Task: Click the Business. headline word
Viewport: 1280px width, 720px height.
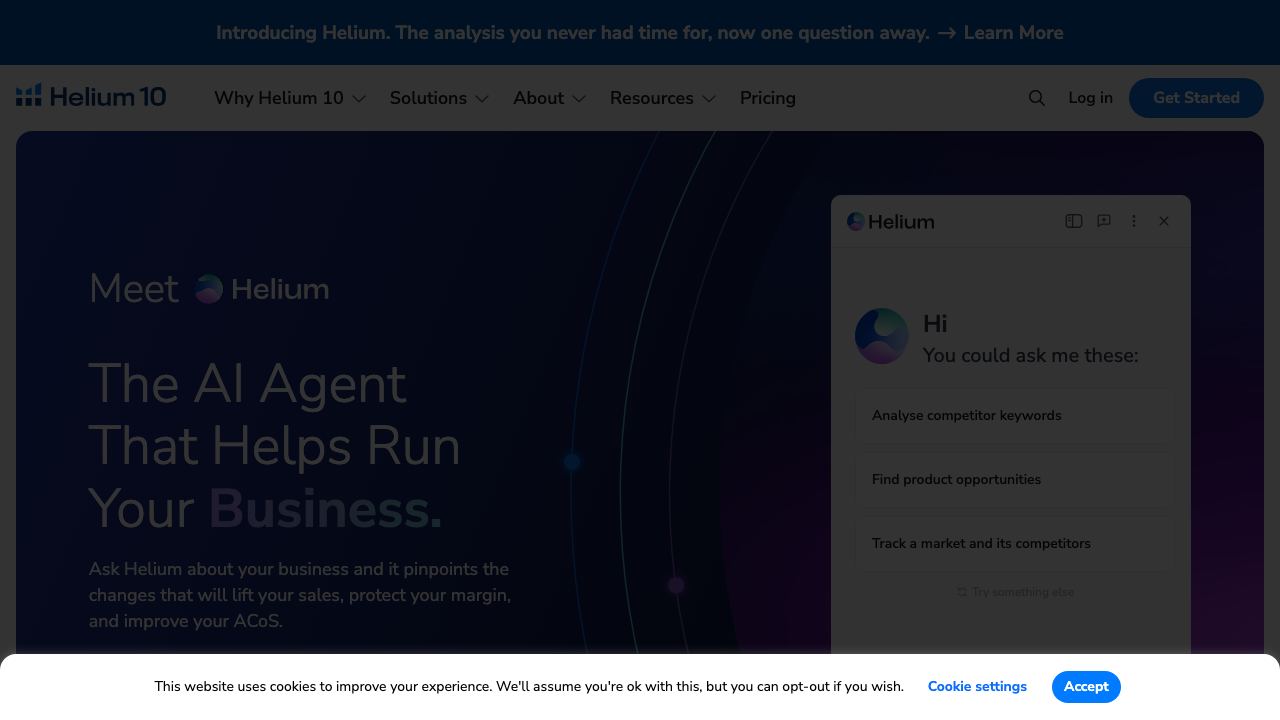Action: click(325, 509)
